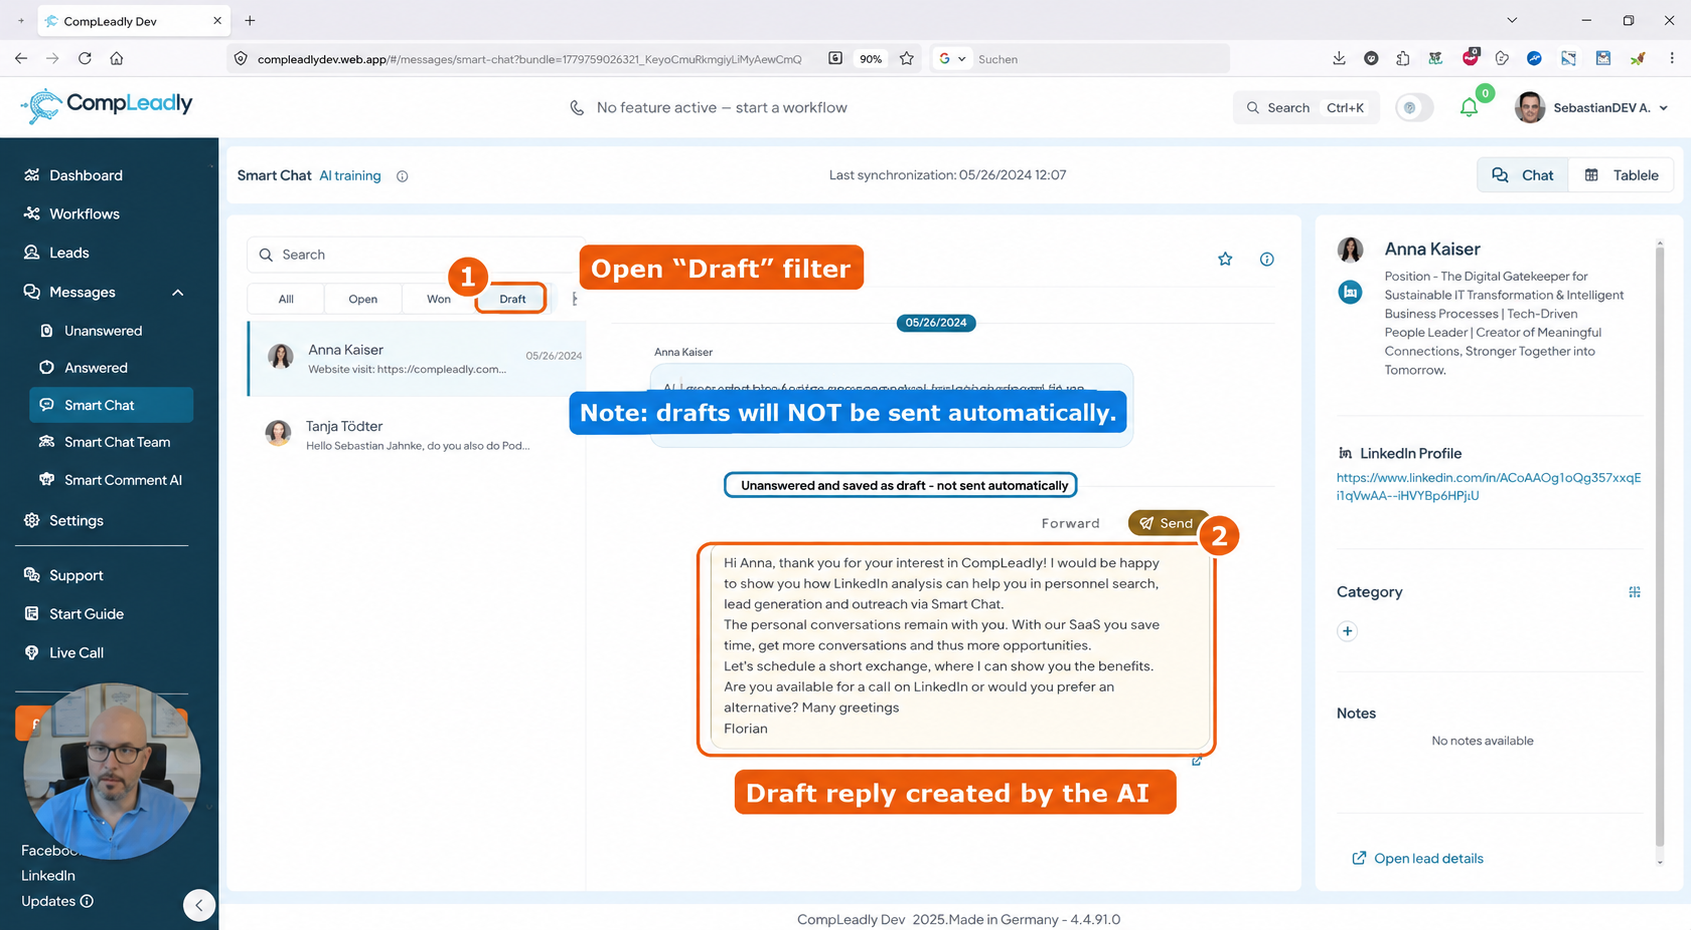Bookmark the page with star icon

pos(906,59)
